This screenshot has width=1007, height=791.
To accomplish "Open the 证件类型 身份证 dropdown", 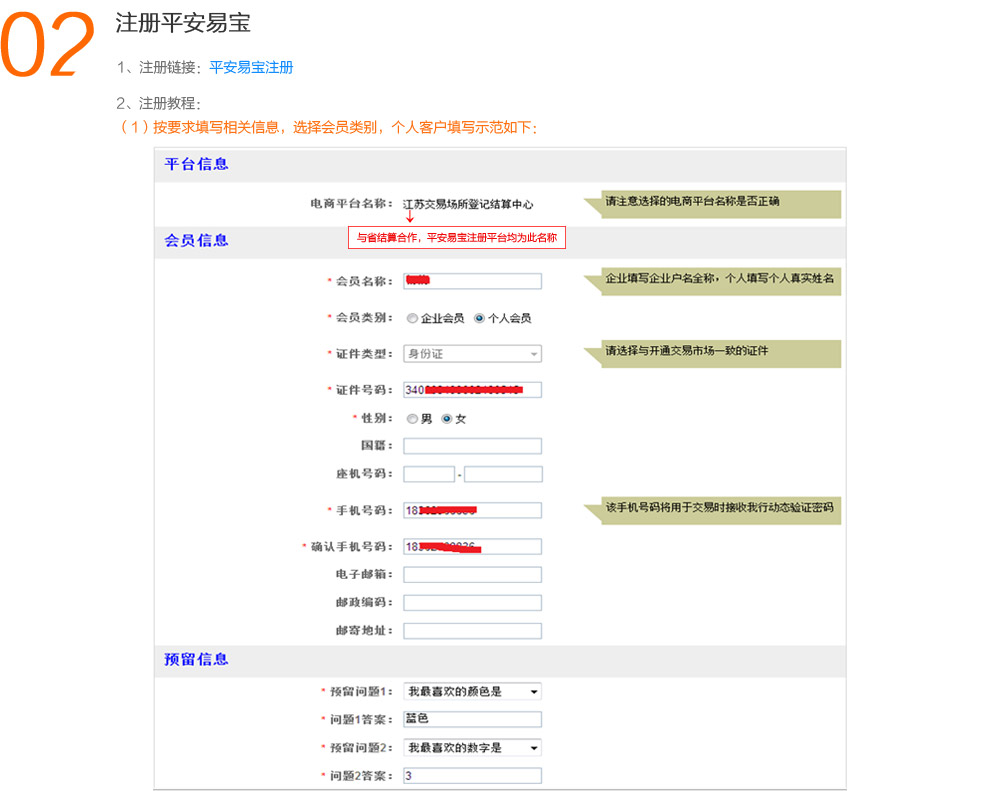I will pyautogui.click(x=472, y=354).
